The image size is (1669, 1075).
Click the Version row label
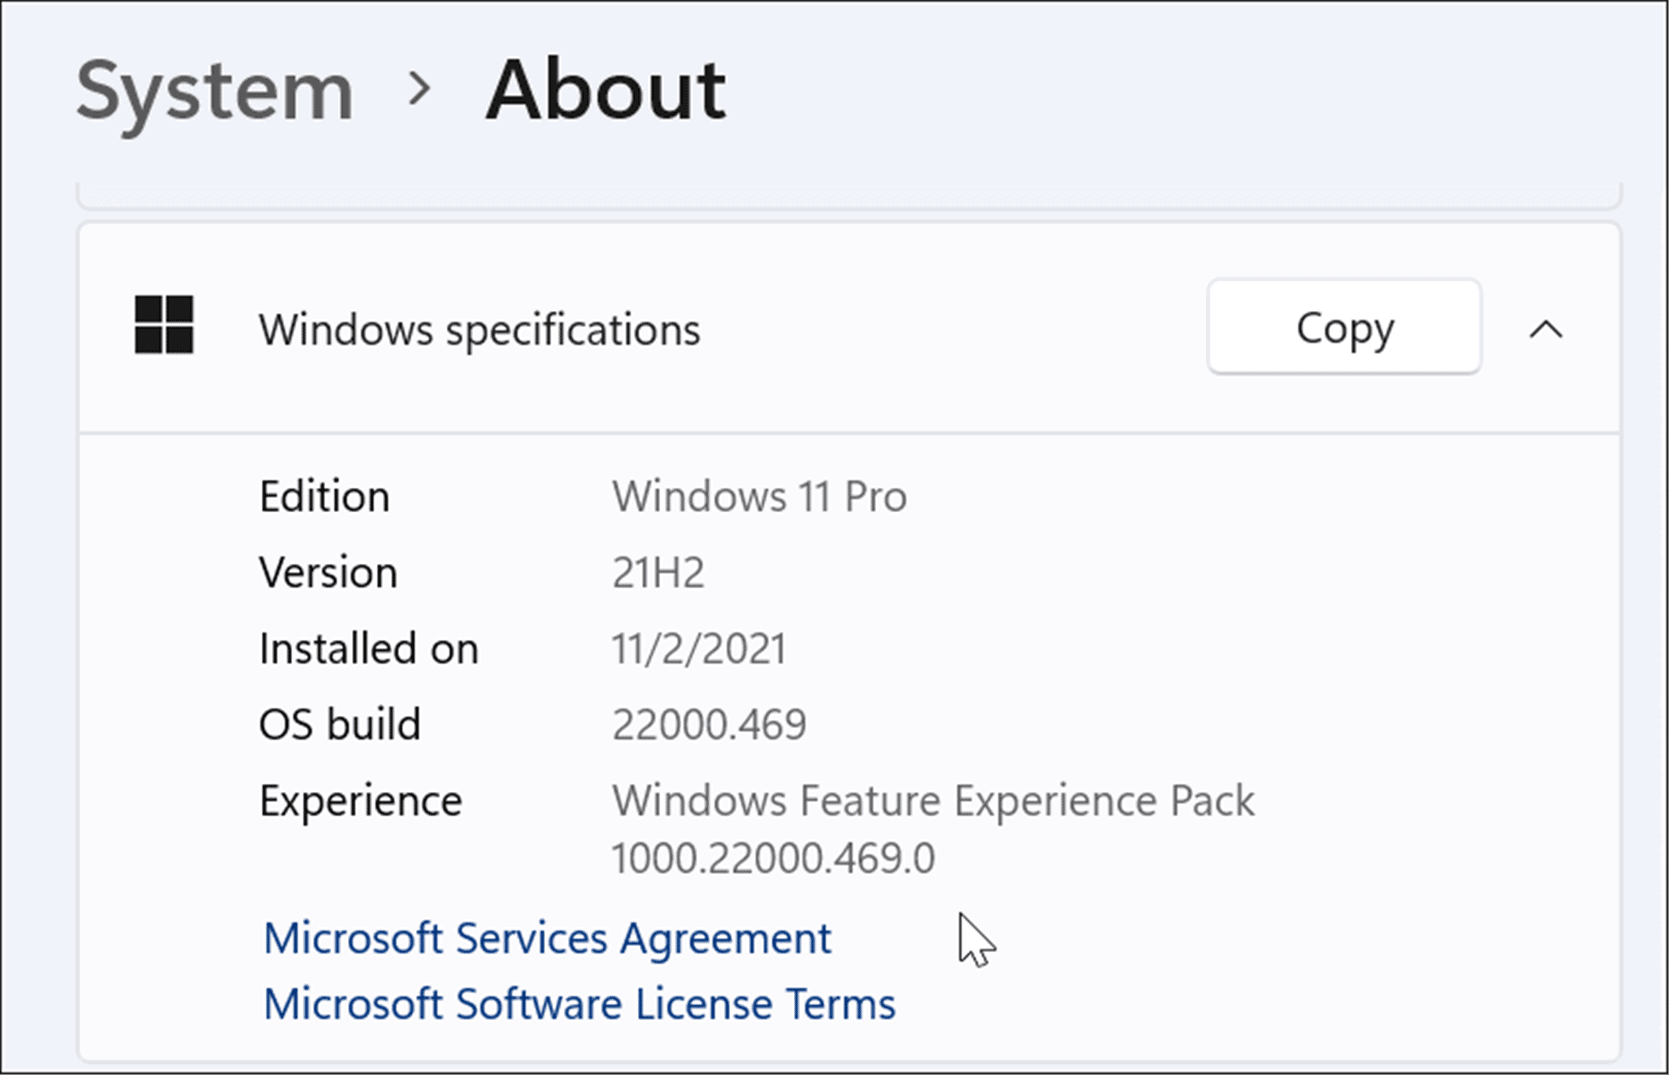coord(328,571)
